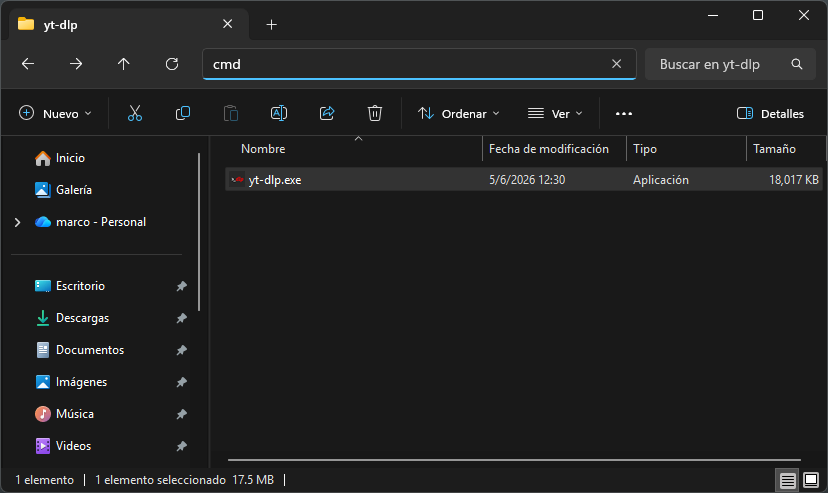Open Música in the sidebar
This screenshot has width=828, height=493.
coord(64,414)
